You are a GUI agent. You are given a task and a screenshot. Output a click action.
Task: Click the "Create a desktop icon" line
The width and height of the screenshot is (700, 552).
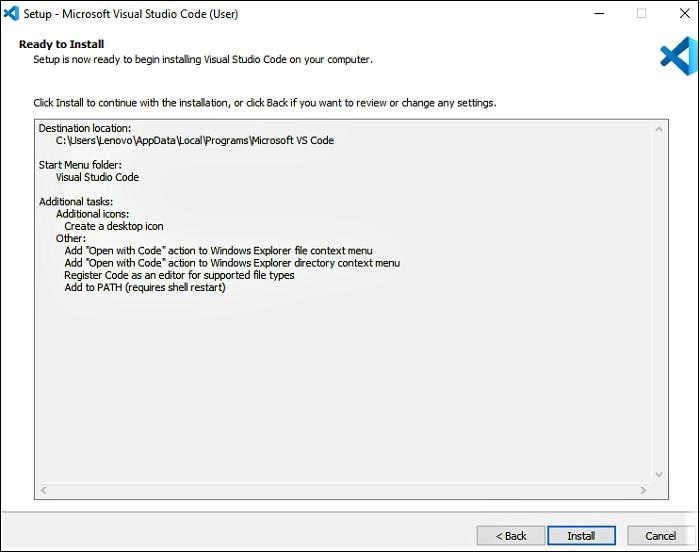(114, 227)
